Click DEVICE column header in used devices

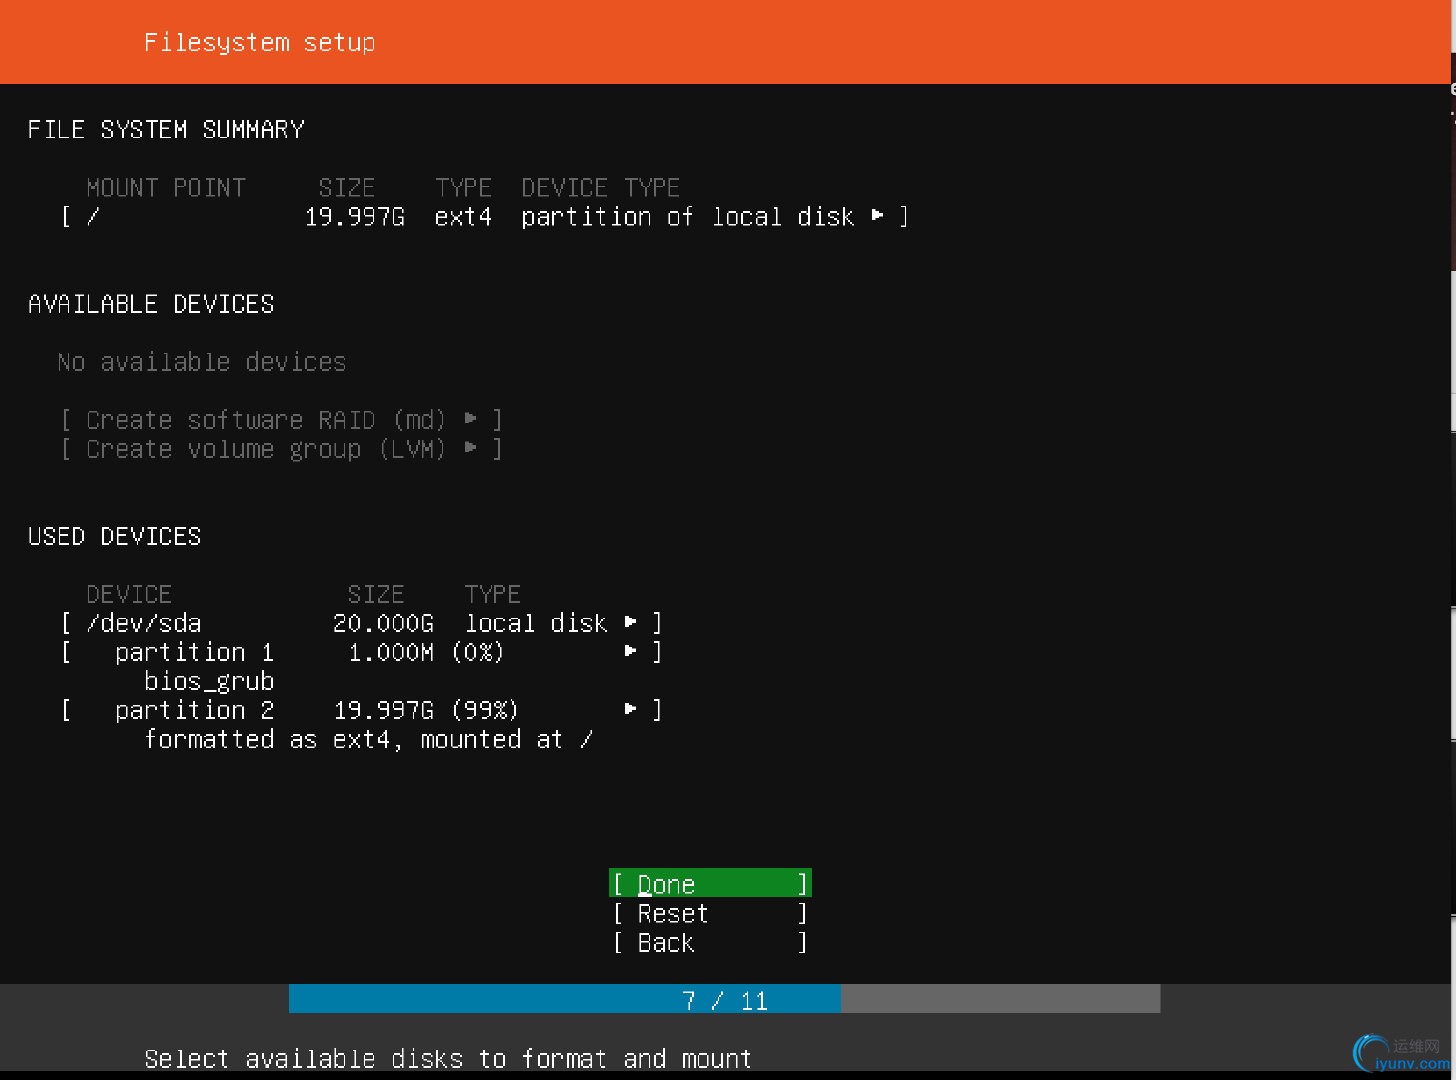click(x=129, y=594)
